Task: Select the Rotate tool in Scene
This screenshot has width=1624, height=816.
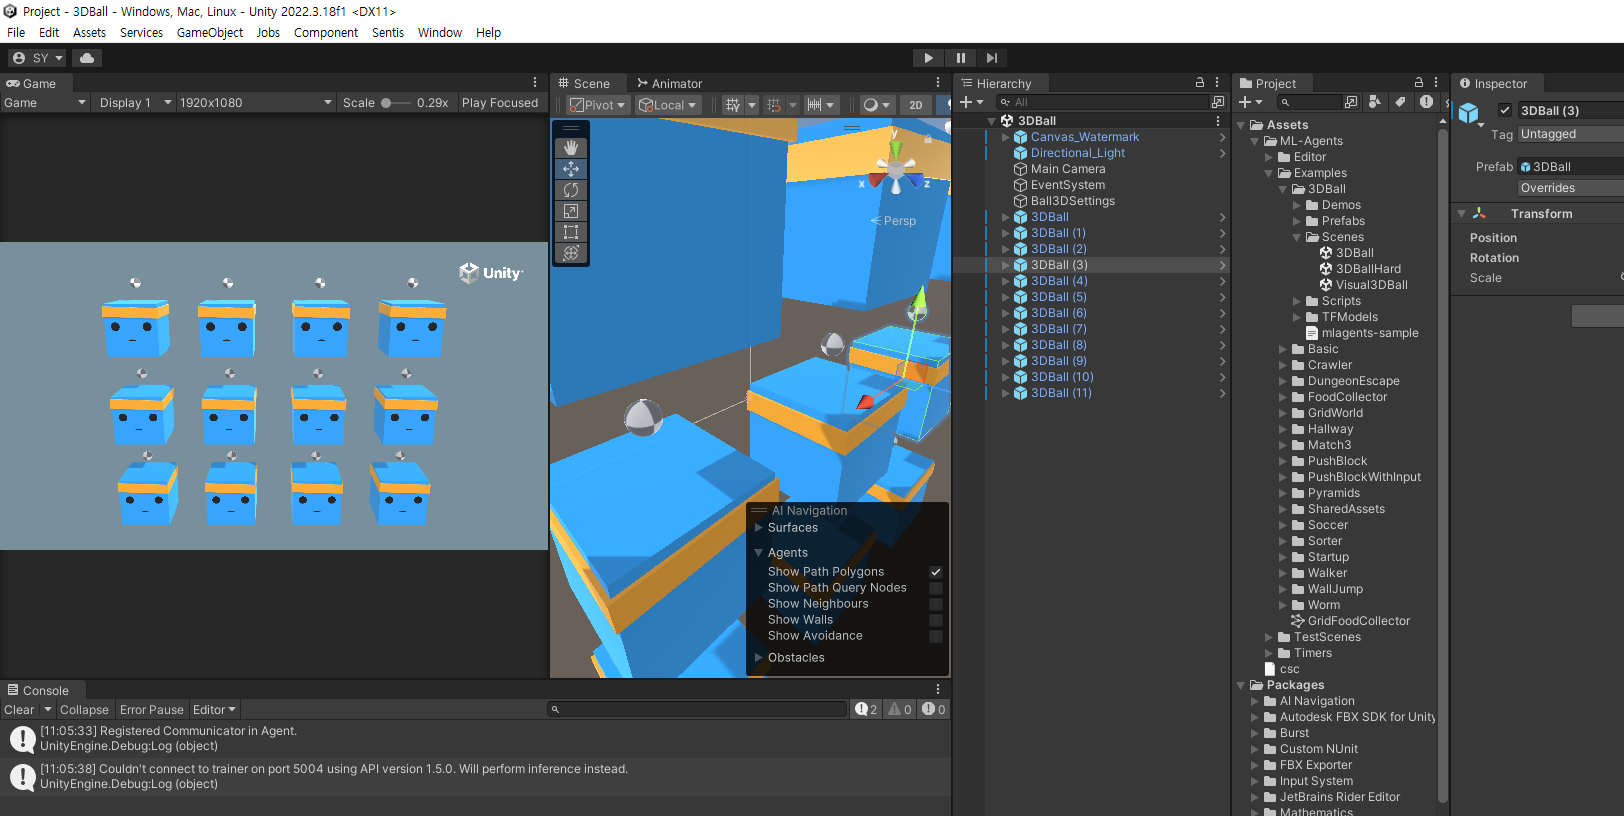Action: (571, 190)
